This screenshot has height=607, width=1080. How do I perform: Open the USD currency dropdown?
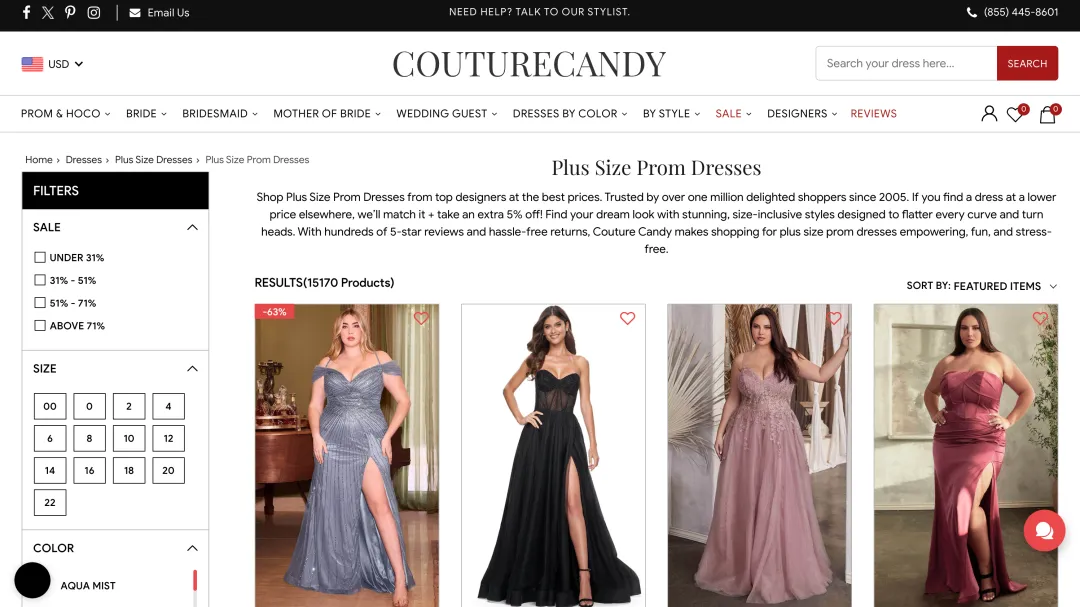pos(52,64)
